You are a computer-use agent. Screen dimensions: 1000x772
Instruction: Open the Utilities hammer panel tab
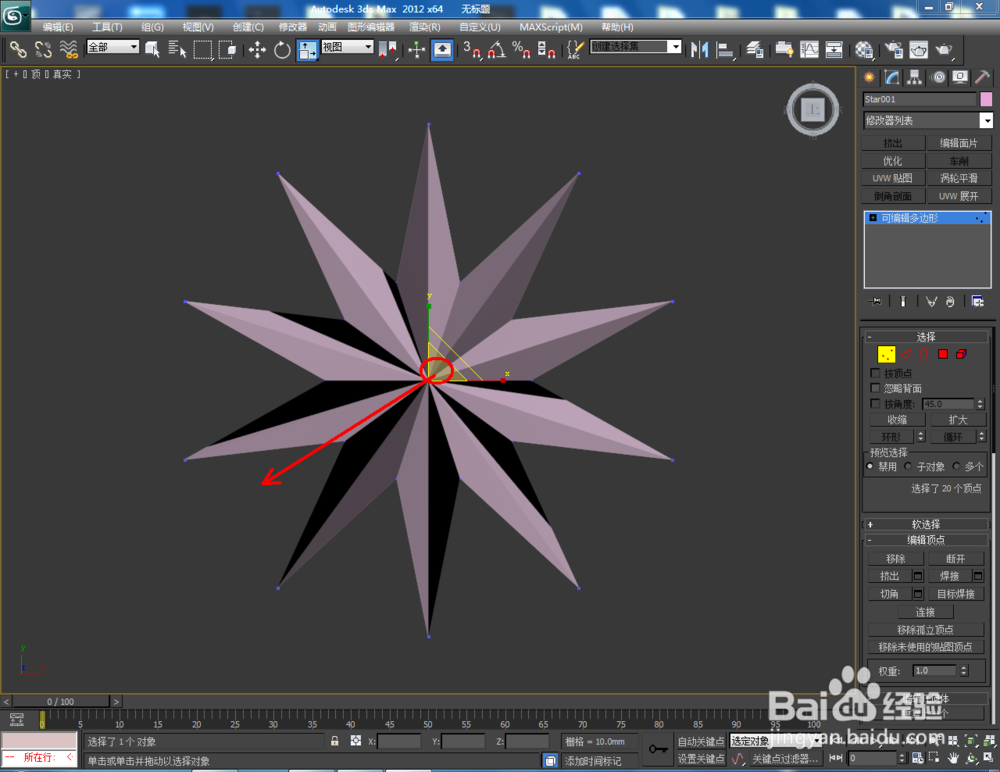pyautogui.click(x=982, y=78)
